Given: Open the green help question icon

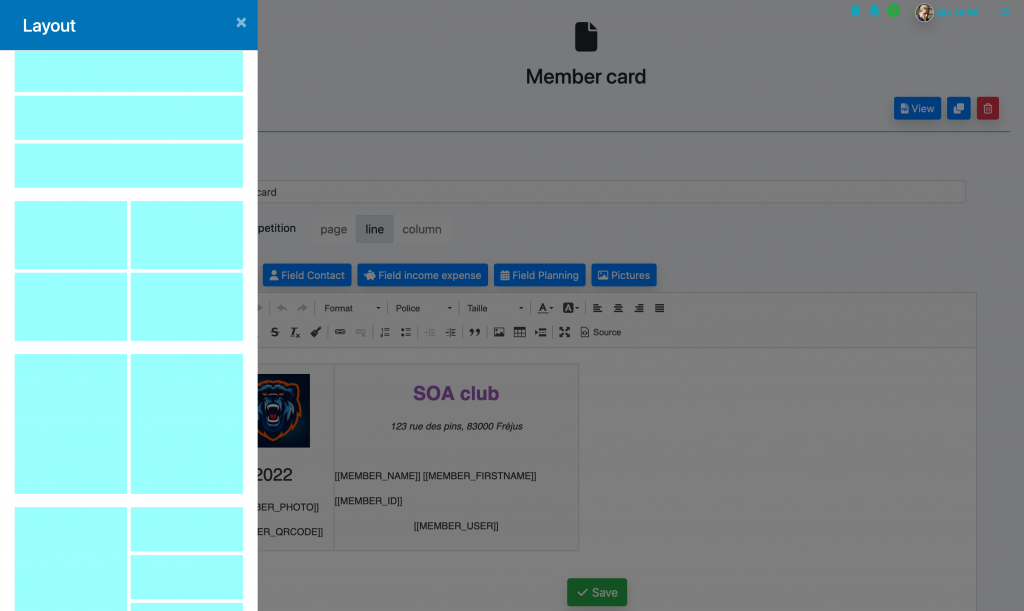Looking at the screenshot, I should (893, 11).
